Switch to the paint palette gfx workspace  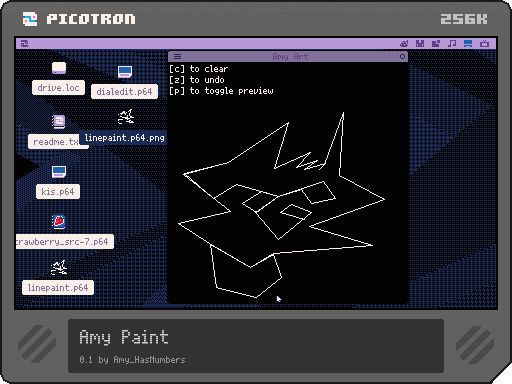pyautogui.click(x=404, y=43)
